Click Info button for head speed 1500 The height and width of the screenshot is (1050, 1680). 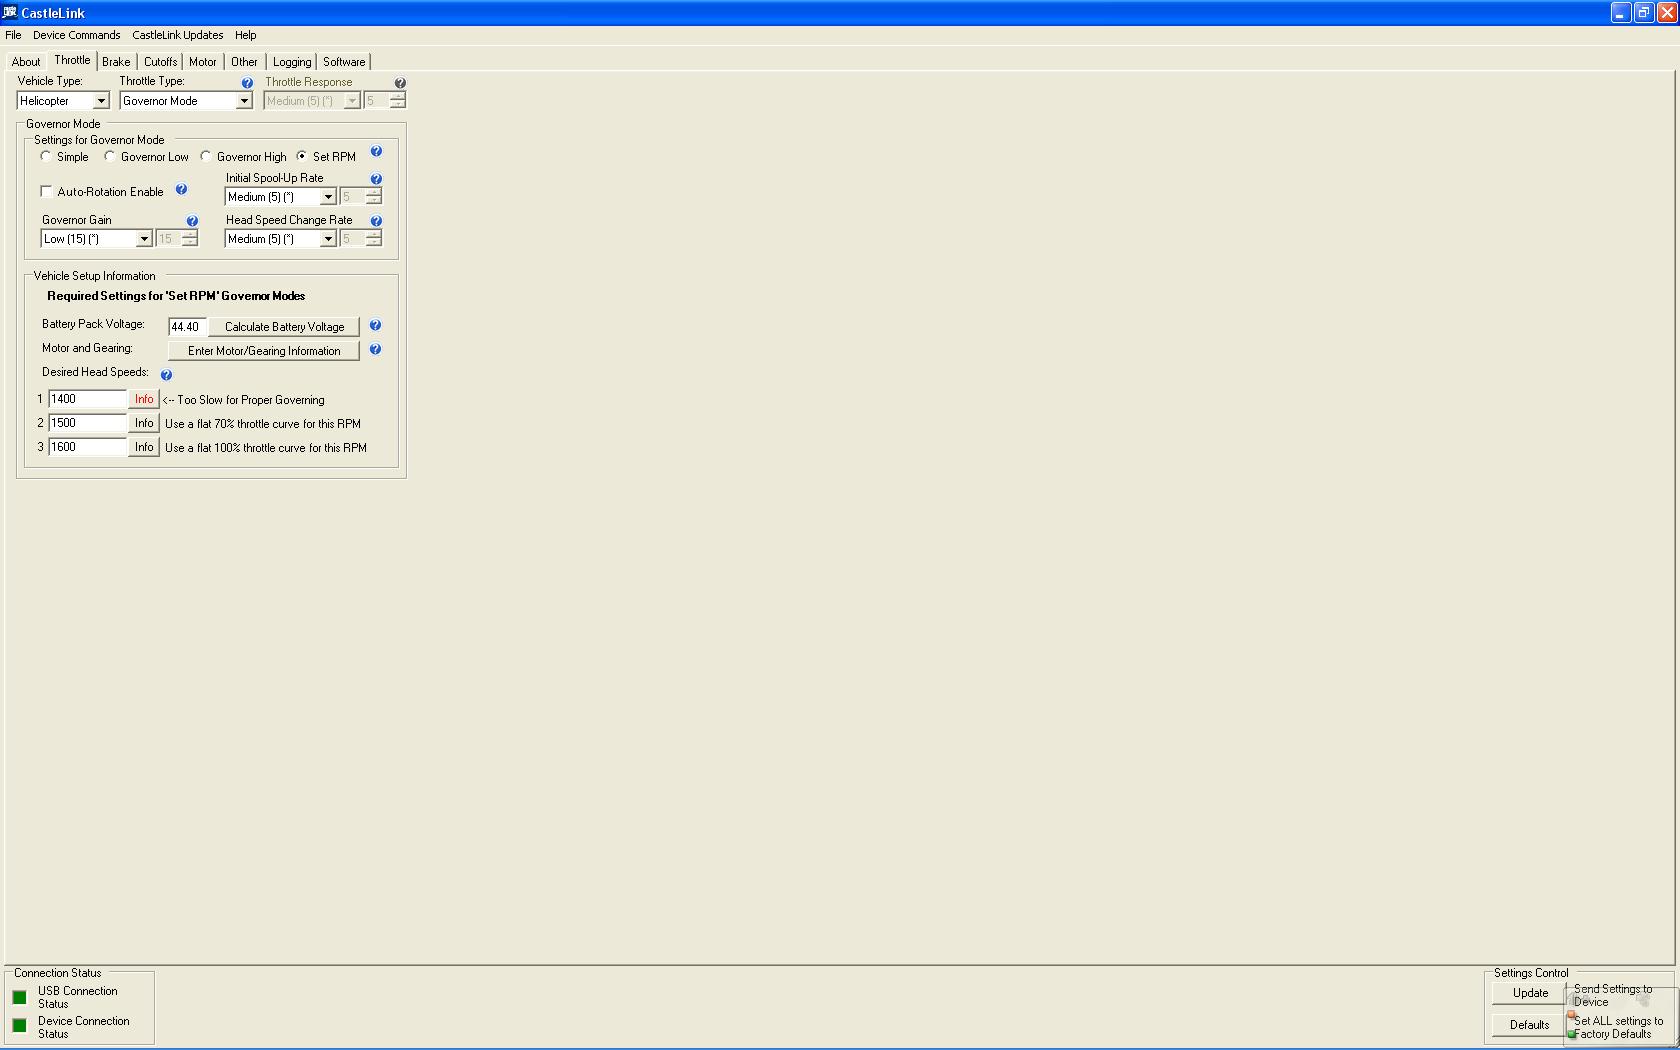pyautogui.click(x=144, y=423)
